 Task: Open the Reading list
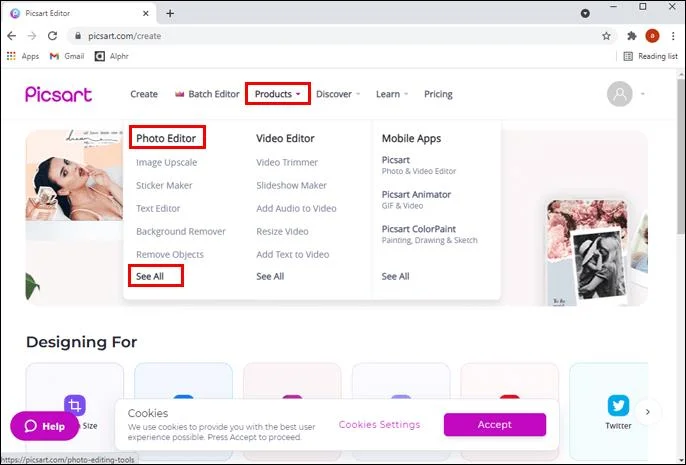point(650,56)
